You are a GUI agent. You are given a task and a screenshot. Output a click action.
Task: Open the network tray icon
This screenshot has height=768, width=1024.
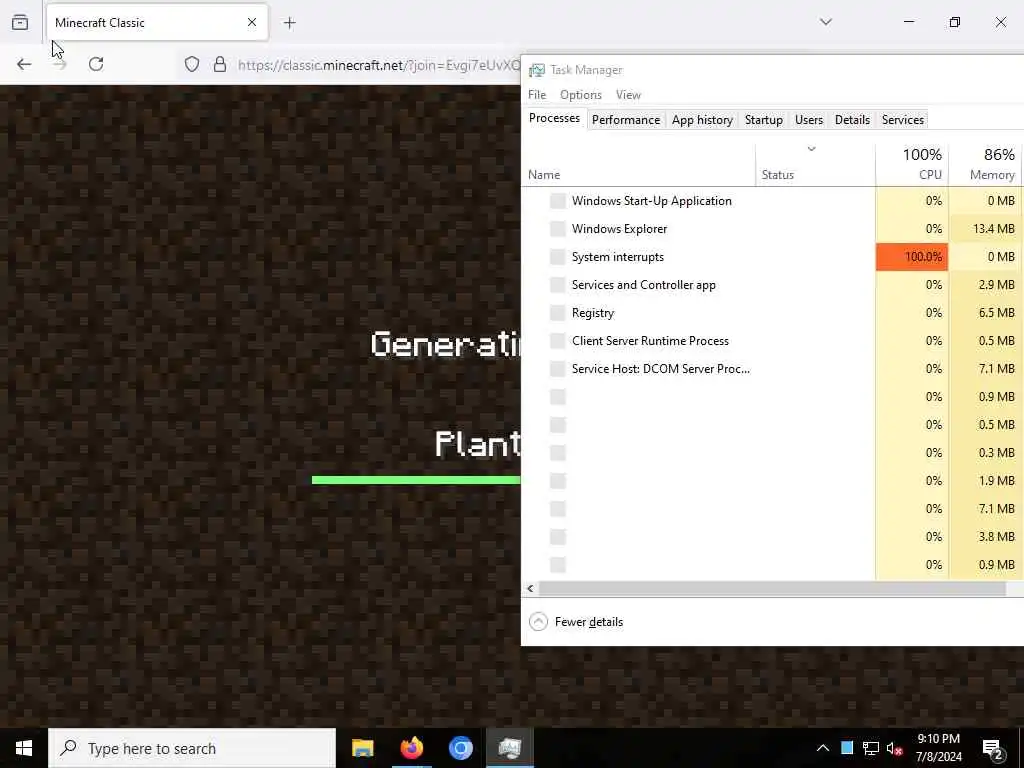[871, 748]
